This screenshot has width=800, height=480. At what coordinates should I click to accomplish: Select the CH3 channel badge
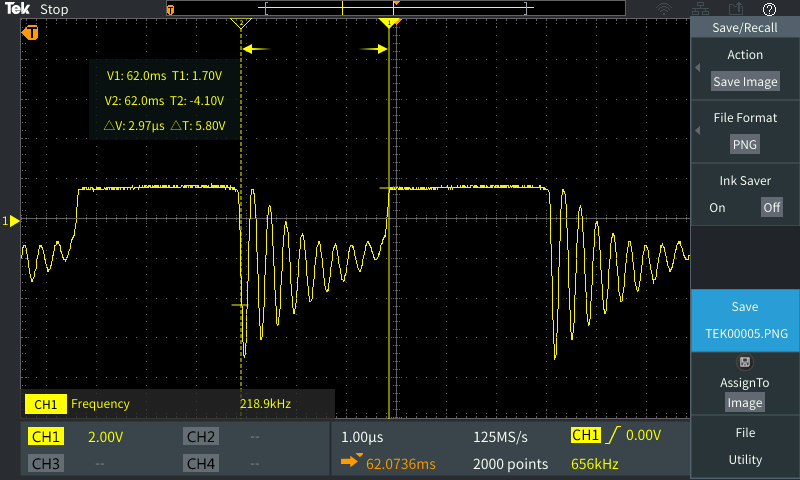click(x=45, y=464)
